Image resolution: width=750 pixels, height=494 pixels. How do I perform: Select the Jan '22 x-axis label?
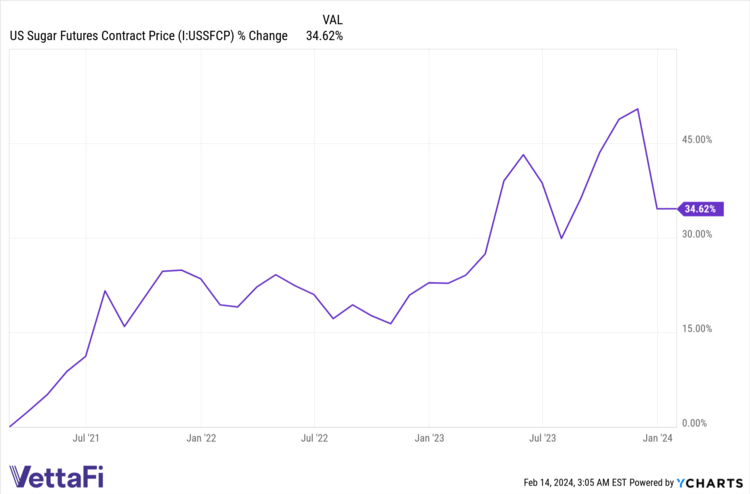(x=201, y=438)
